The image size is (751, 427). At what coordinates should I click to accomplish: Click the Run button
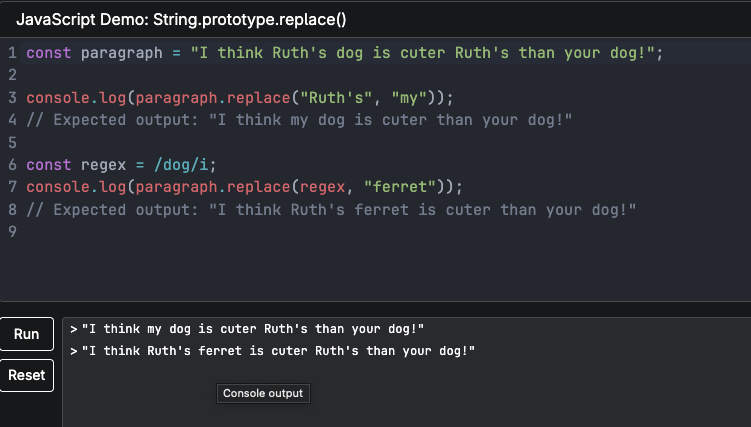click(x=27, y=334)
